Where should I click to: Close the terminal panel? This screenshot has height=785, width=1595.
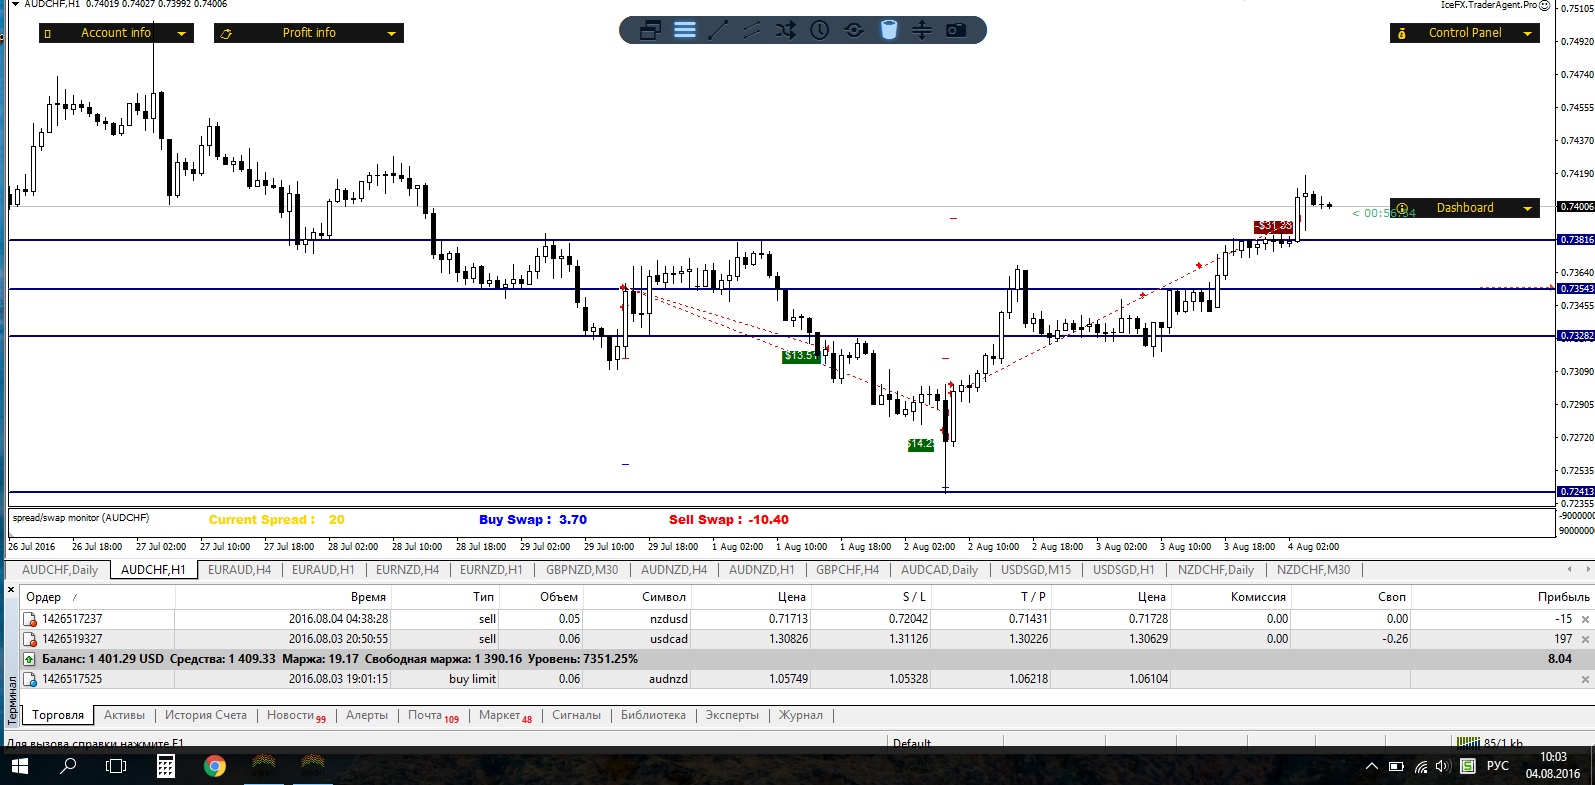click(11, 591)
